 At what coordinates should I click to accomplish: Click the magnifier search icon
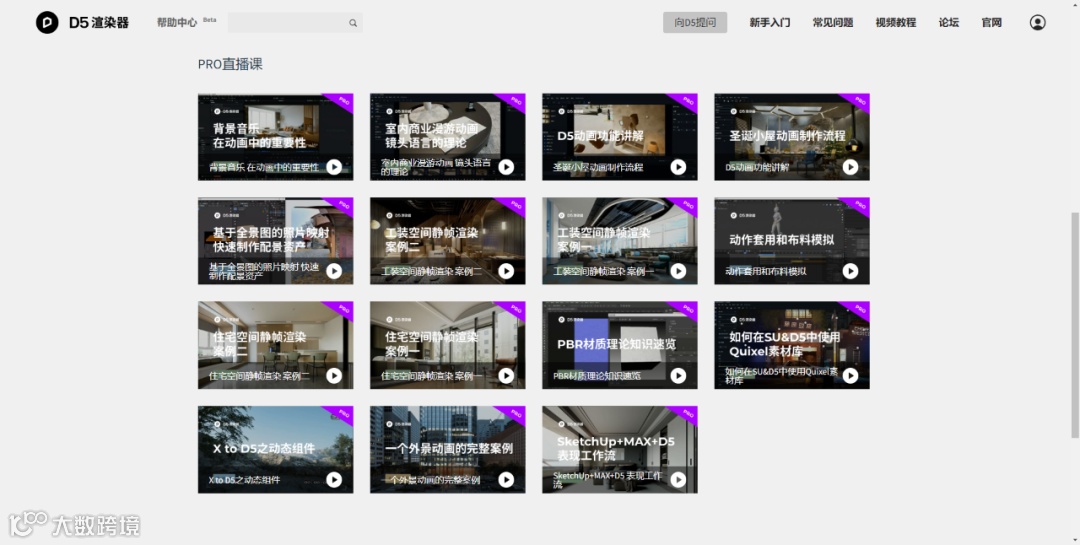pyautogui.click(x=353, y=23)
